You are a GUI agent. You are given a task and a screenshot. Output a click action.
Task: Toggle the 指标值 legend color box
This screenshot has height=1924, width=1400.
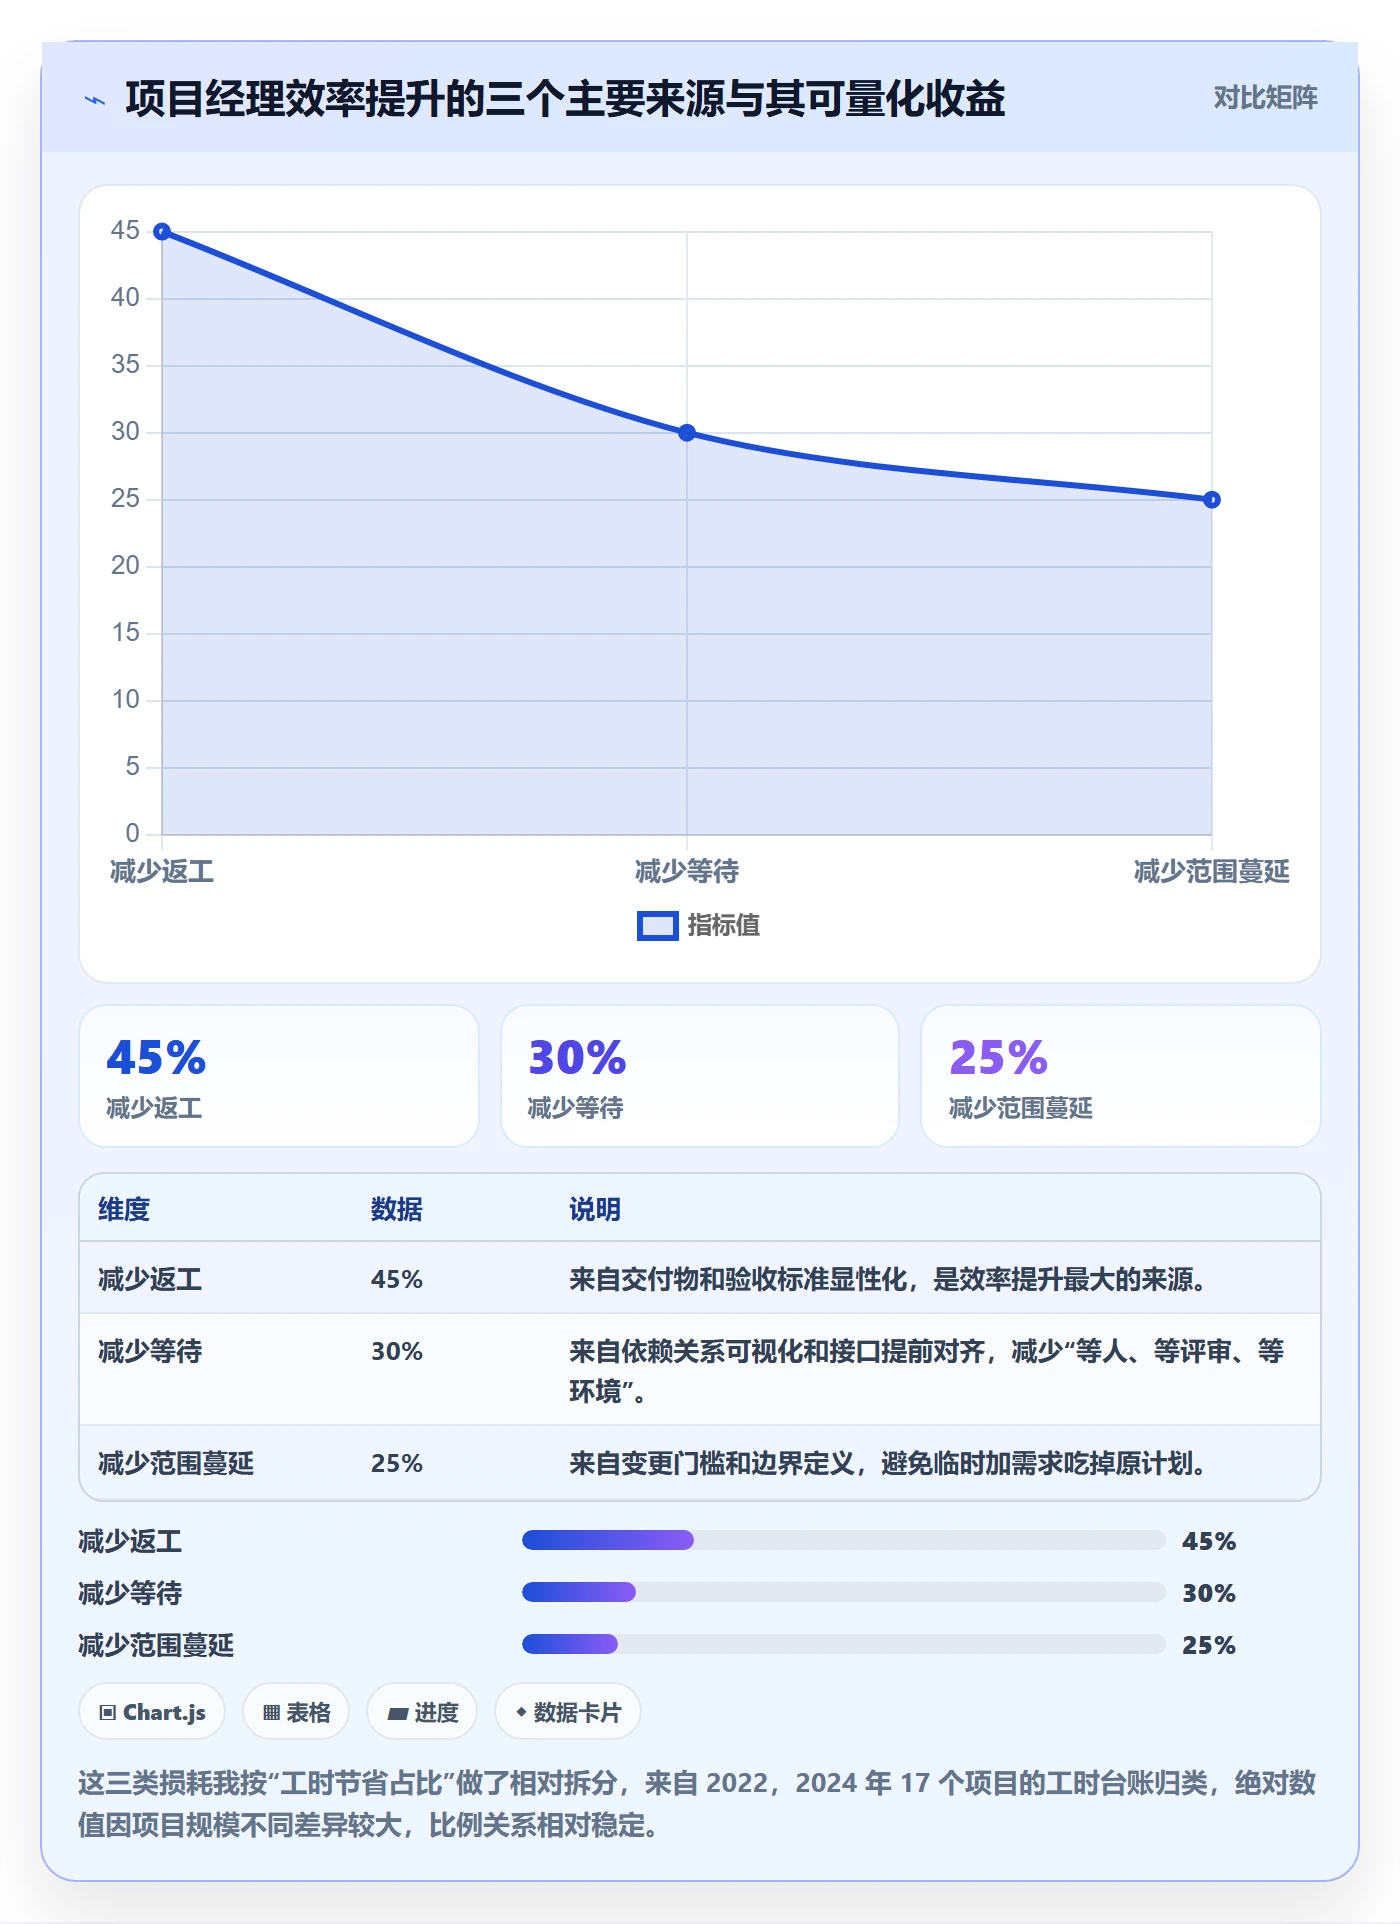coord(658,926)
